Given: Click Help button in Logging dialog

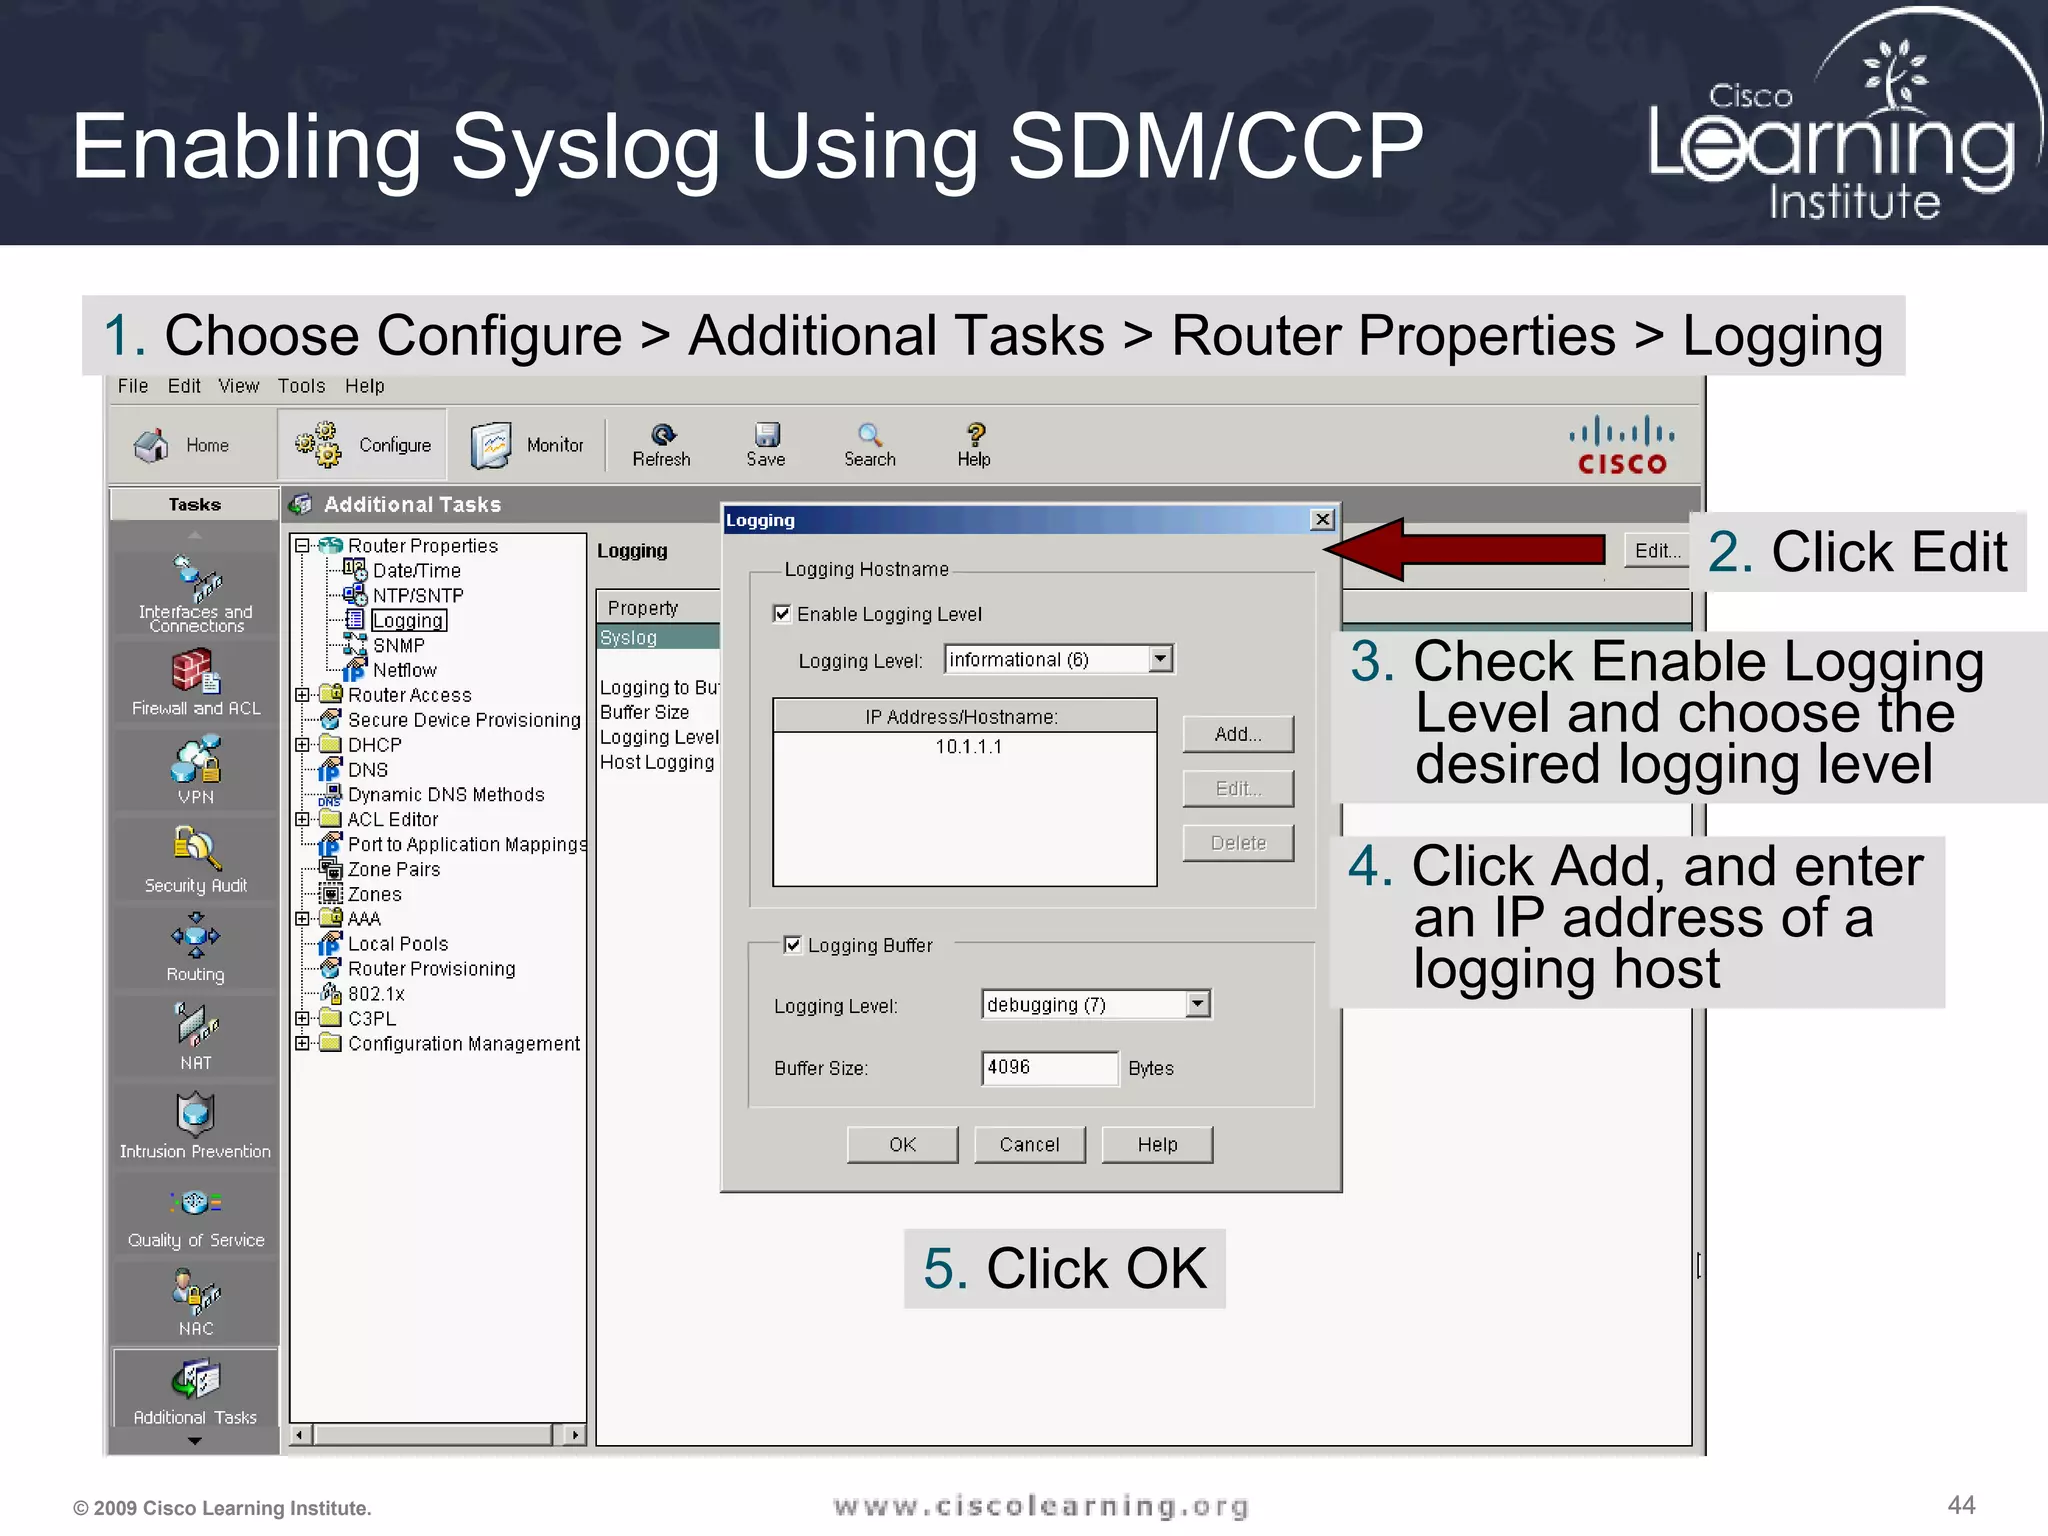Looking at the screenshot, I should 1157,1144.
